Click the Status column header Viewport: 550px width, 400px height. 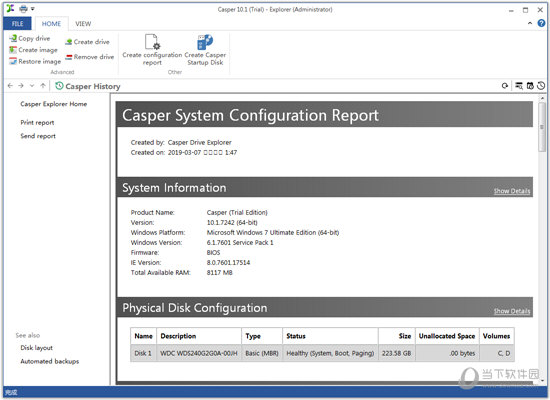point(330,336)
